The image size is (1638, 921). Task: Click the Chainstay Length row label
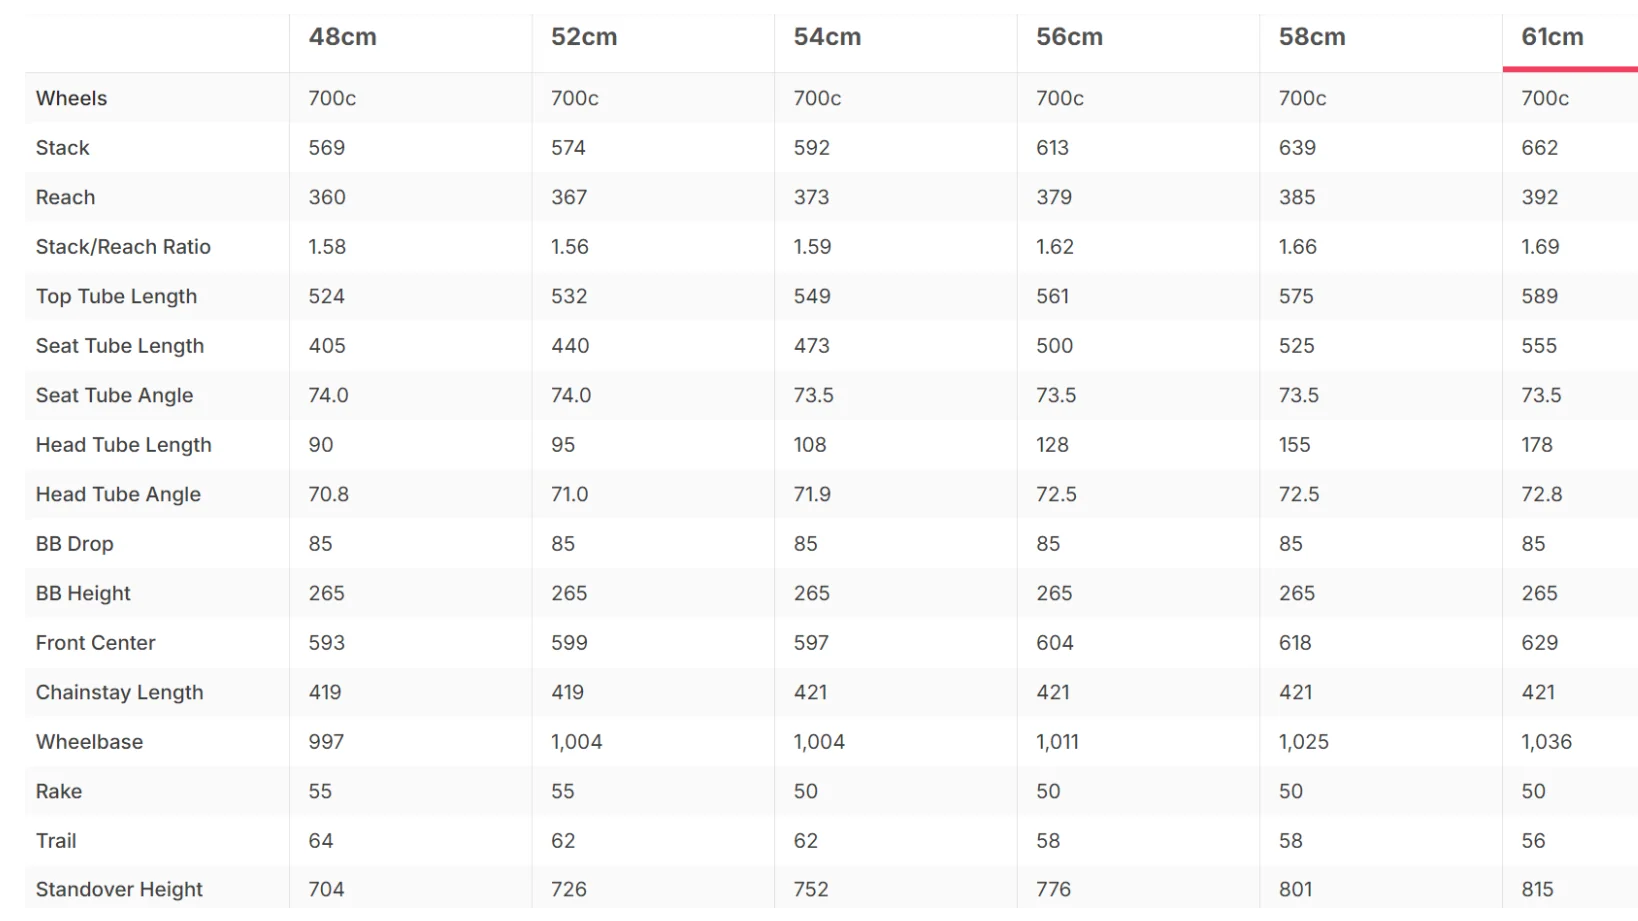[x=119, y=693]
